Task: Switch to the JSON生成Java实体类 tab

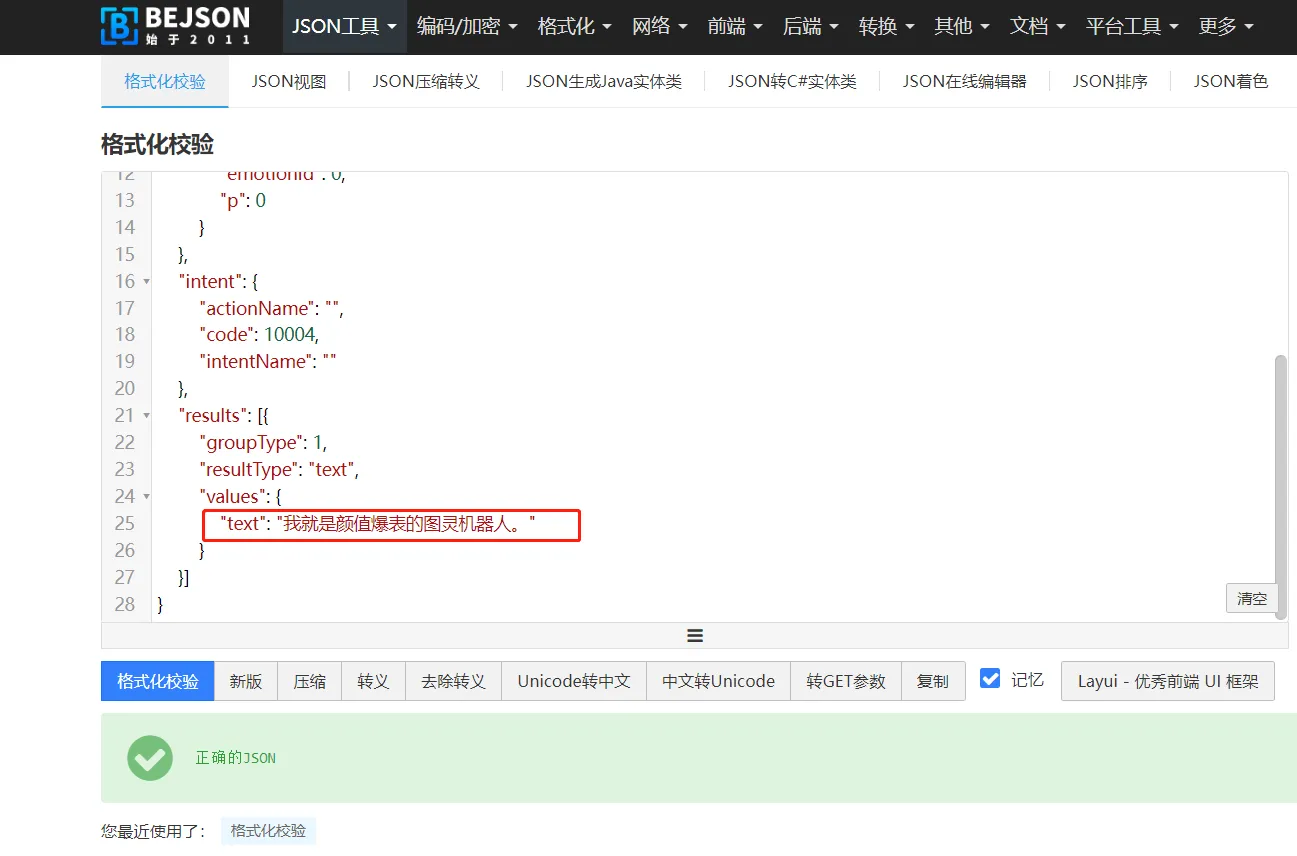Action: [x=604, y=82]
